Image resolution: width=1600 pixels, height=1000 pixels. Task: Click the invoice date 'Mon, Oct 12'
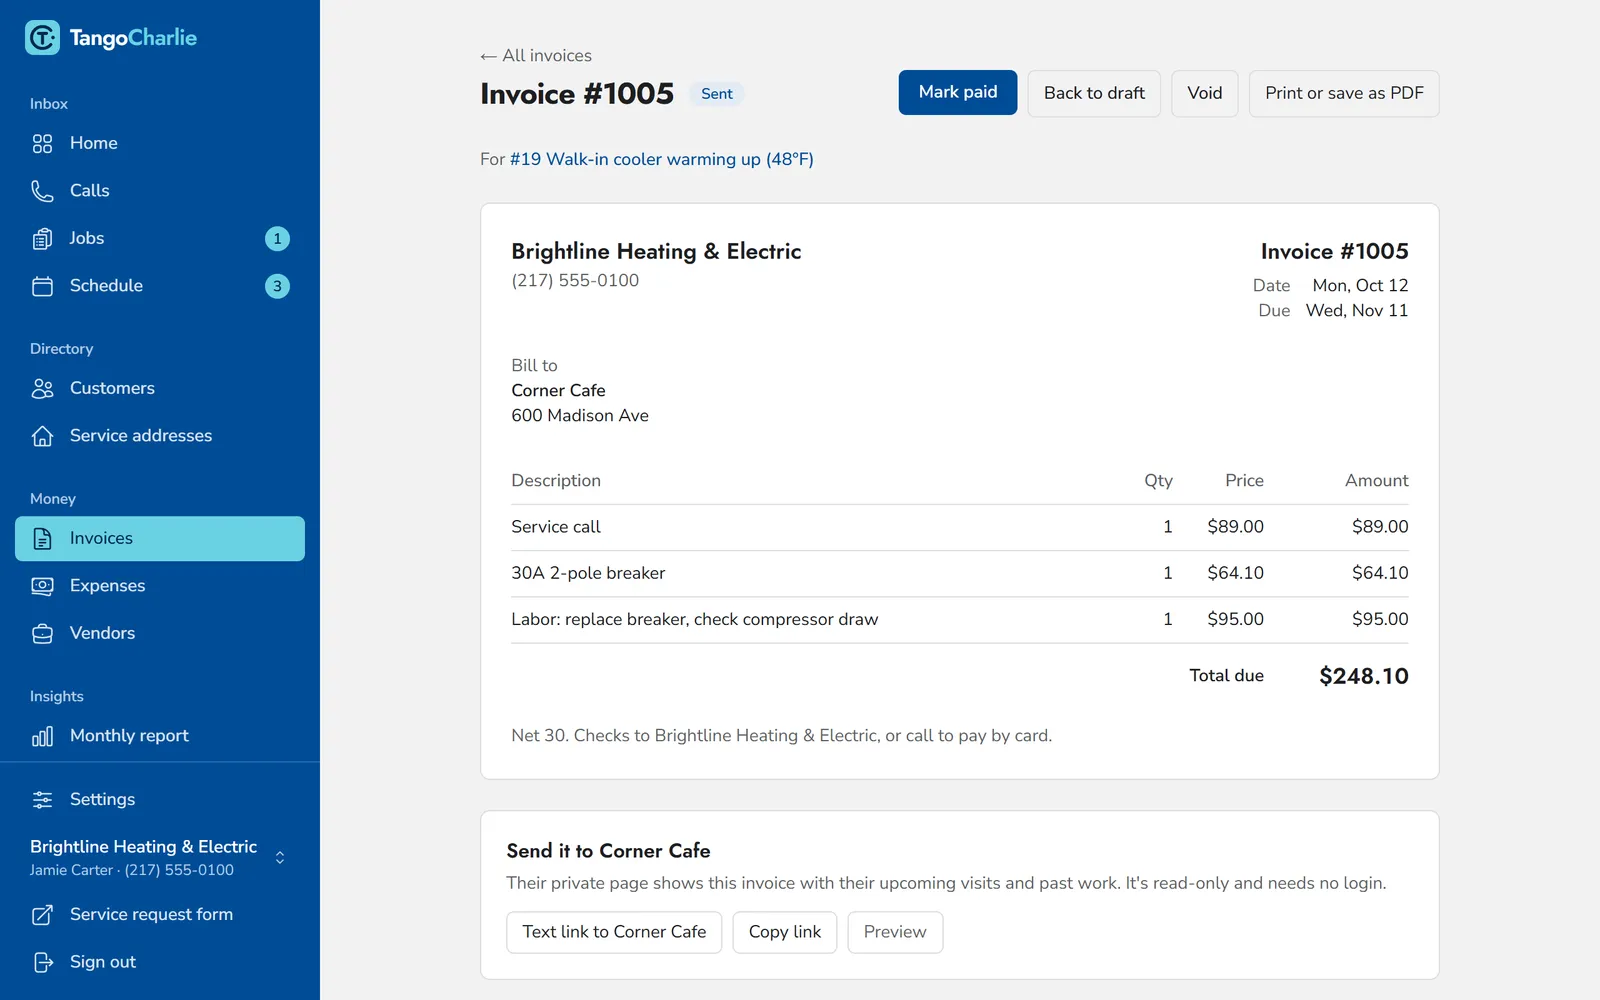(1360, 286)
